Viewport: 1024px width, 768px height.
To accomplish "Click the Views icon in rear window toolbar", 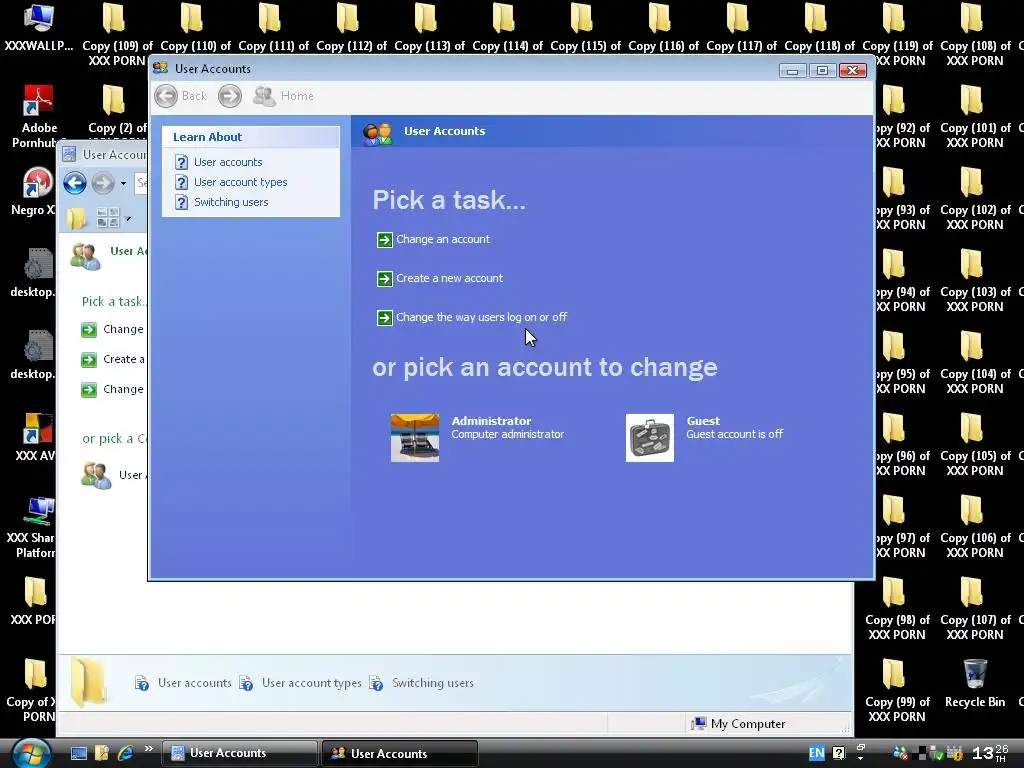I will 108,217.
